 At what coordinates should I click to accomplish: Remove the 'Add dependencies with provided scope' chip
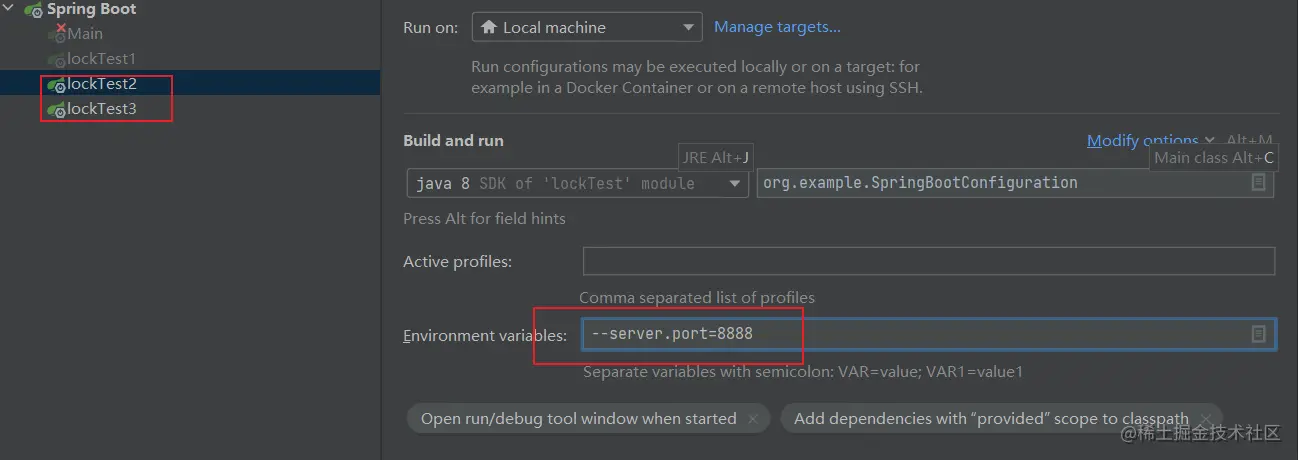(x=1206, y=419)
